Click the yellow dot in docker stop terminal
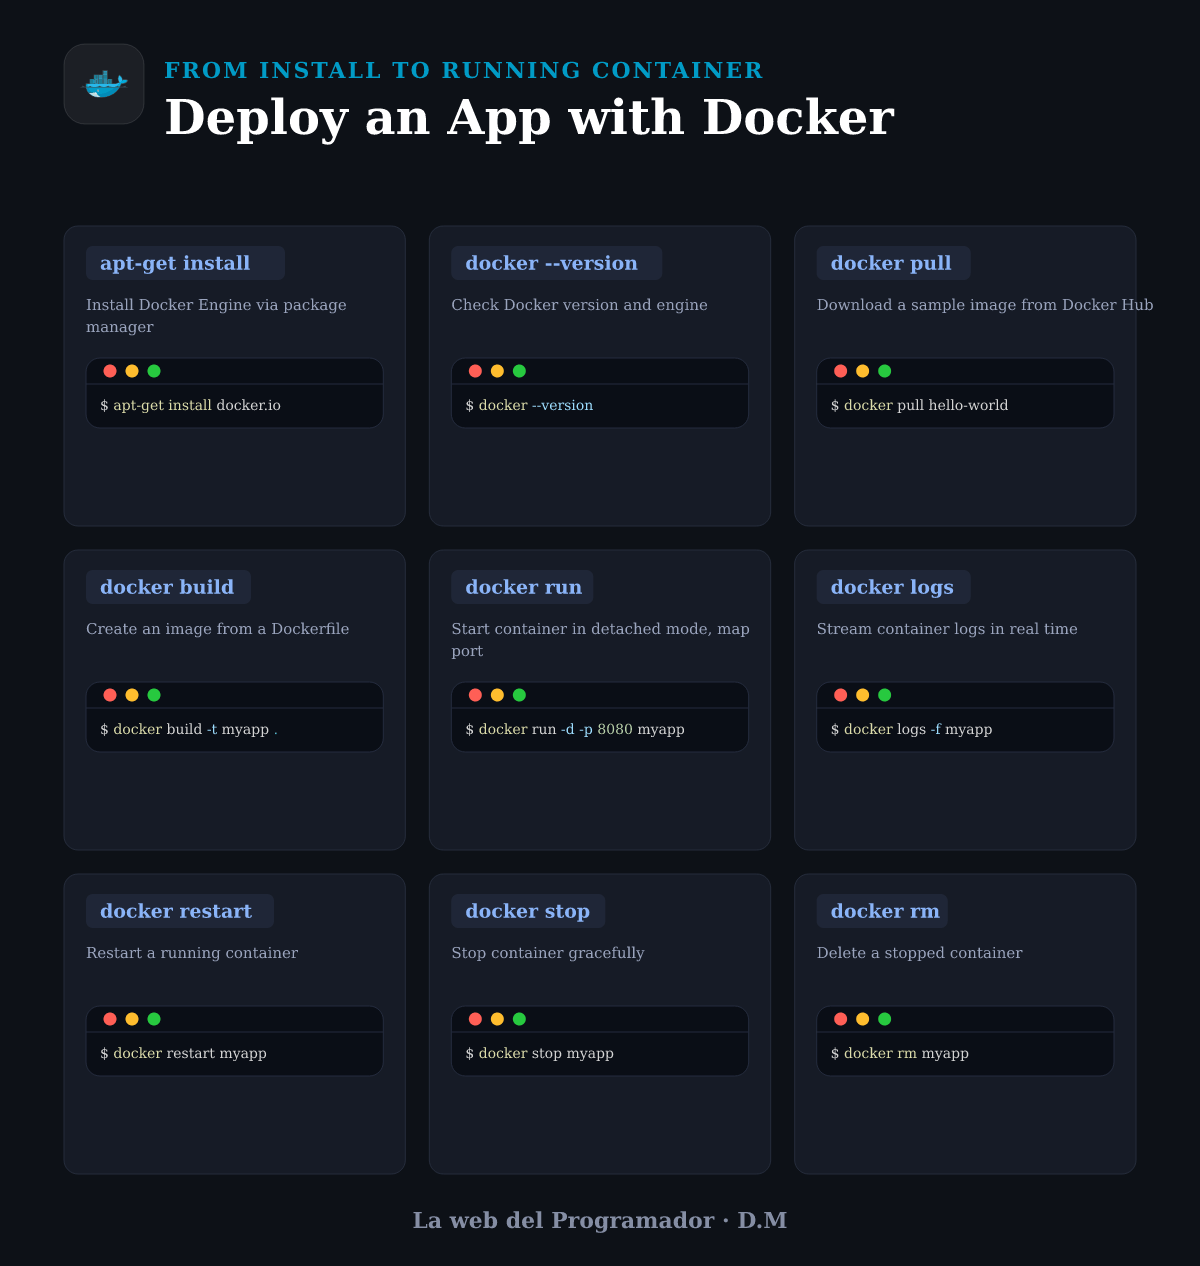 [x=497, y=1019]
